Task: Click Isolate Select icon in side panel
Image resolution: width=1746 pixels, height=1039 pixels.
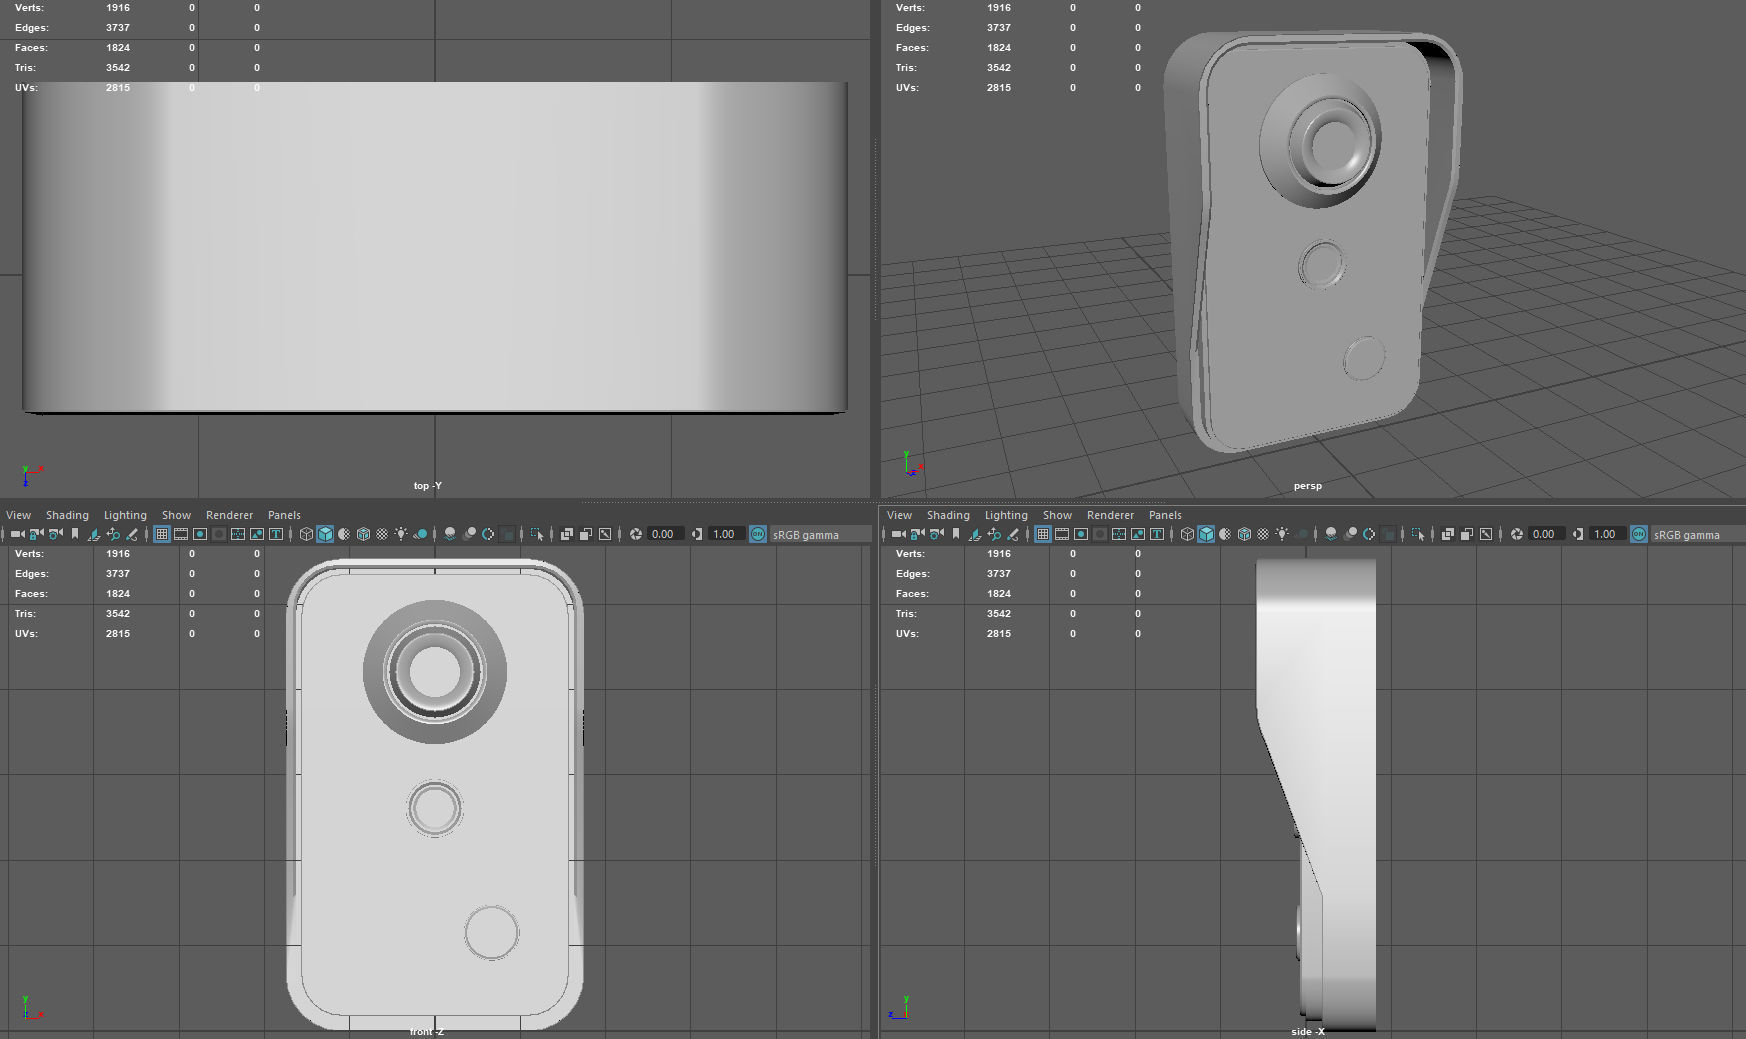Action: (1418, 534)
